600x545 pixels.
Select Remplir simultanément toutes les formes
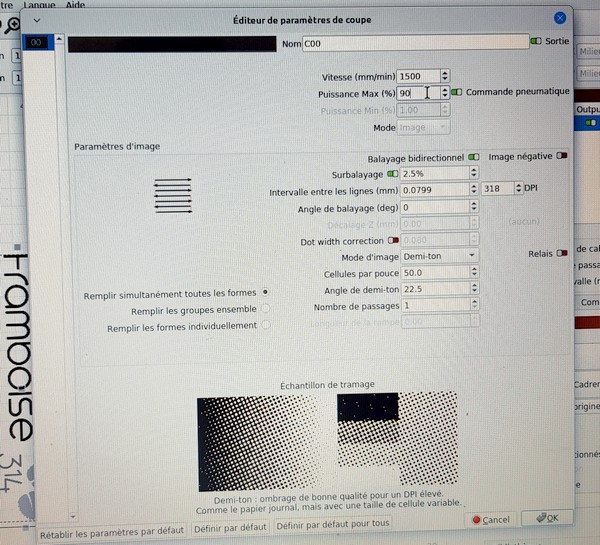click(265, 292)
